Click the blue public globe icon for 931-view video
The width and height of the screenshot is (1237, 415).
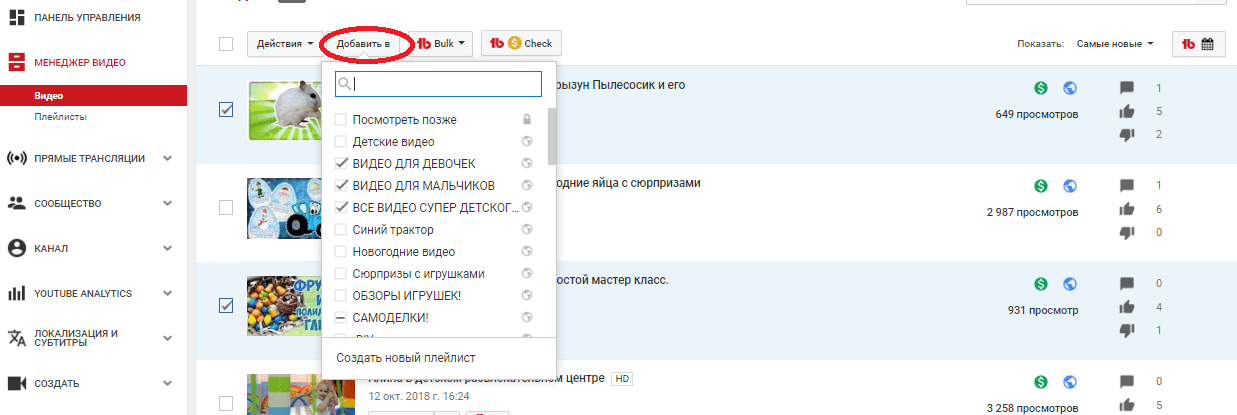coord(1069,284)
